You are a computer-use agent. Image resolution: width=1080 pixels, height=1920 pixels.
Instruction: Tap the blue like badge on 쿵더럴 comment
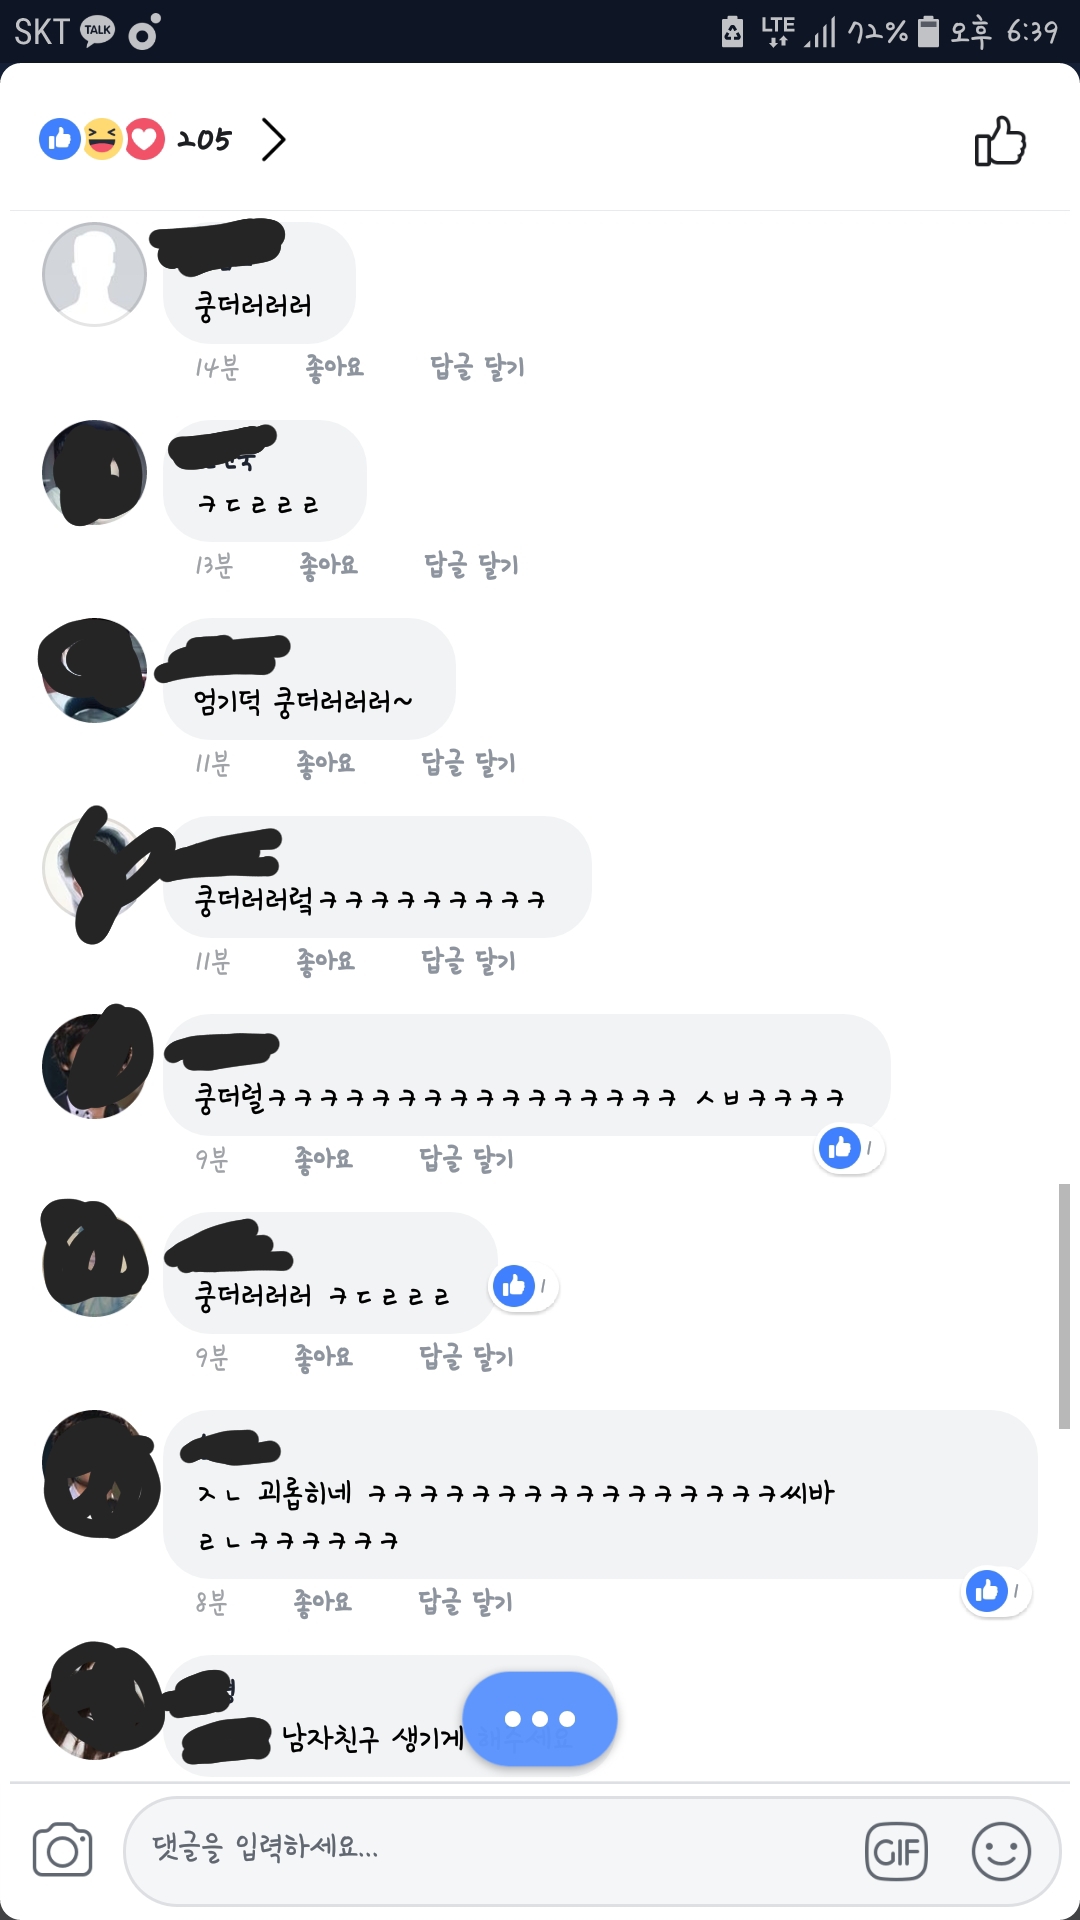point(848,1148)
